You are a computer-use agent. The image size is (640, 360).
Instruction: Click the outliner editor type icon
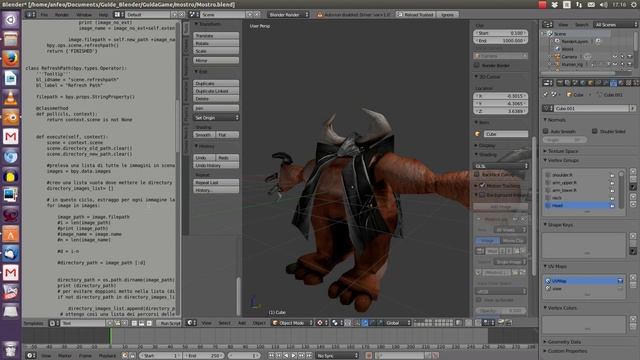(547, 24)
